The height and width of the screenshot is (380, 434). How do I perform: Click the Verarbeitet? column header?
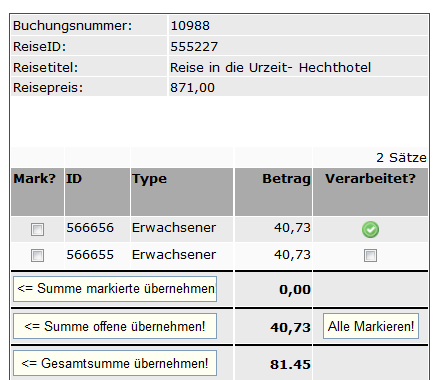point(371,179)
